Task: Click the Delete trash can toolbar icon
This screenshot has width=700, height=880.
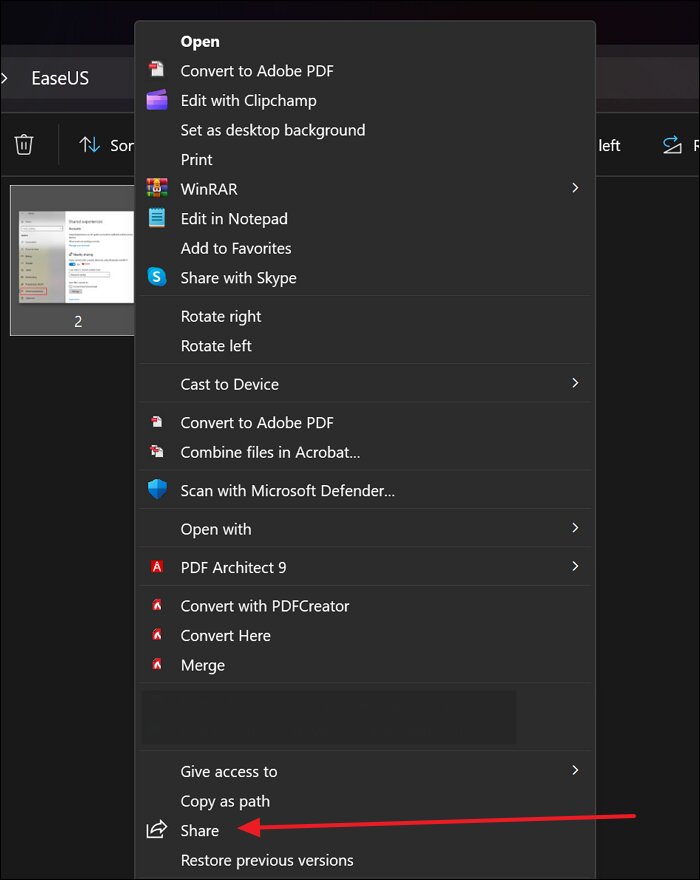Action: (24, 145)
